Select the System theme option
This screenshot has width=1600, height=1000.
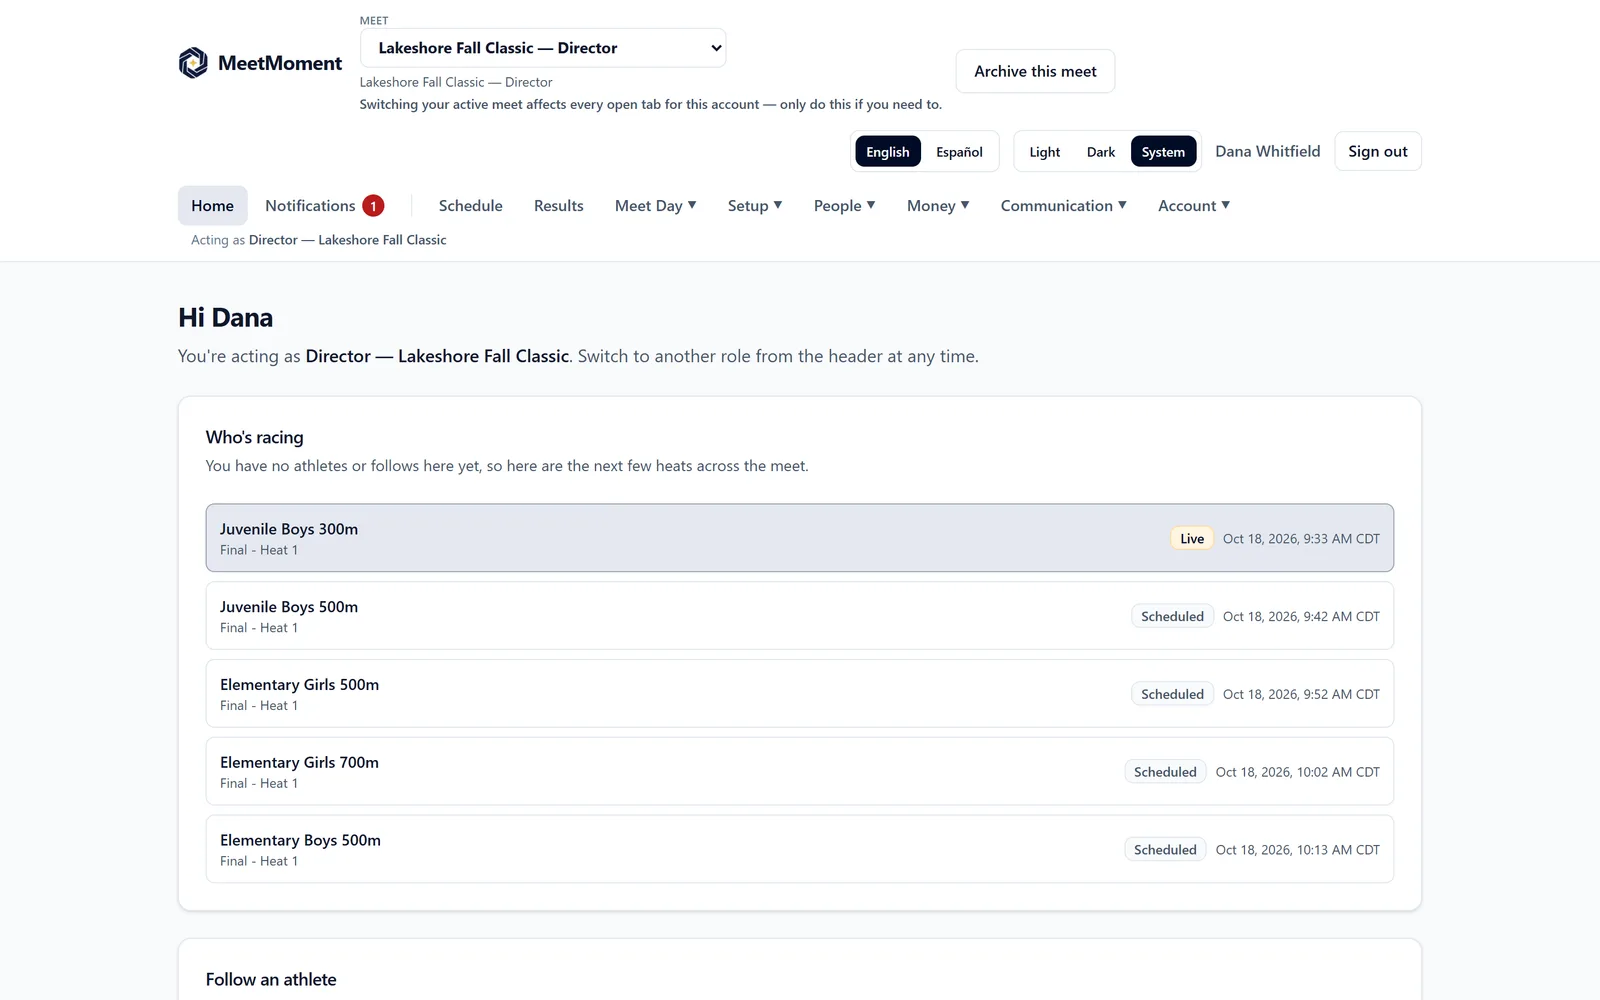click(1163, 152)
